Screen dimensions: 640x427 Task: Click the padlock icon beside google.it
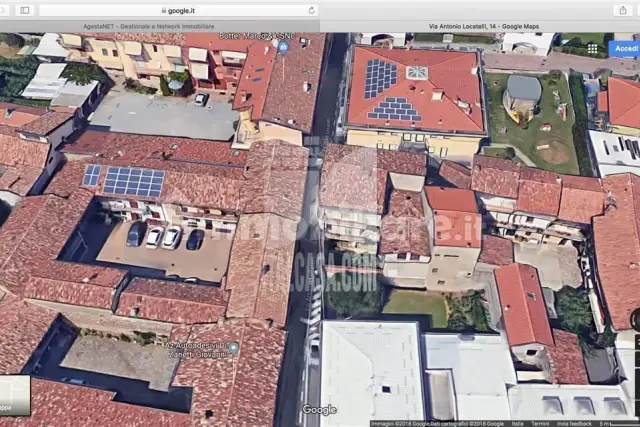click(x=164, y=11)
